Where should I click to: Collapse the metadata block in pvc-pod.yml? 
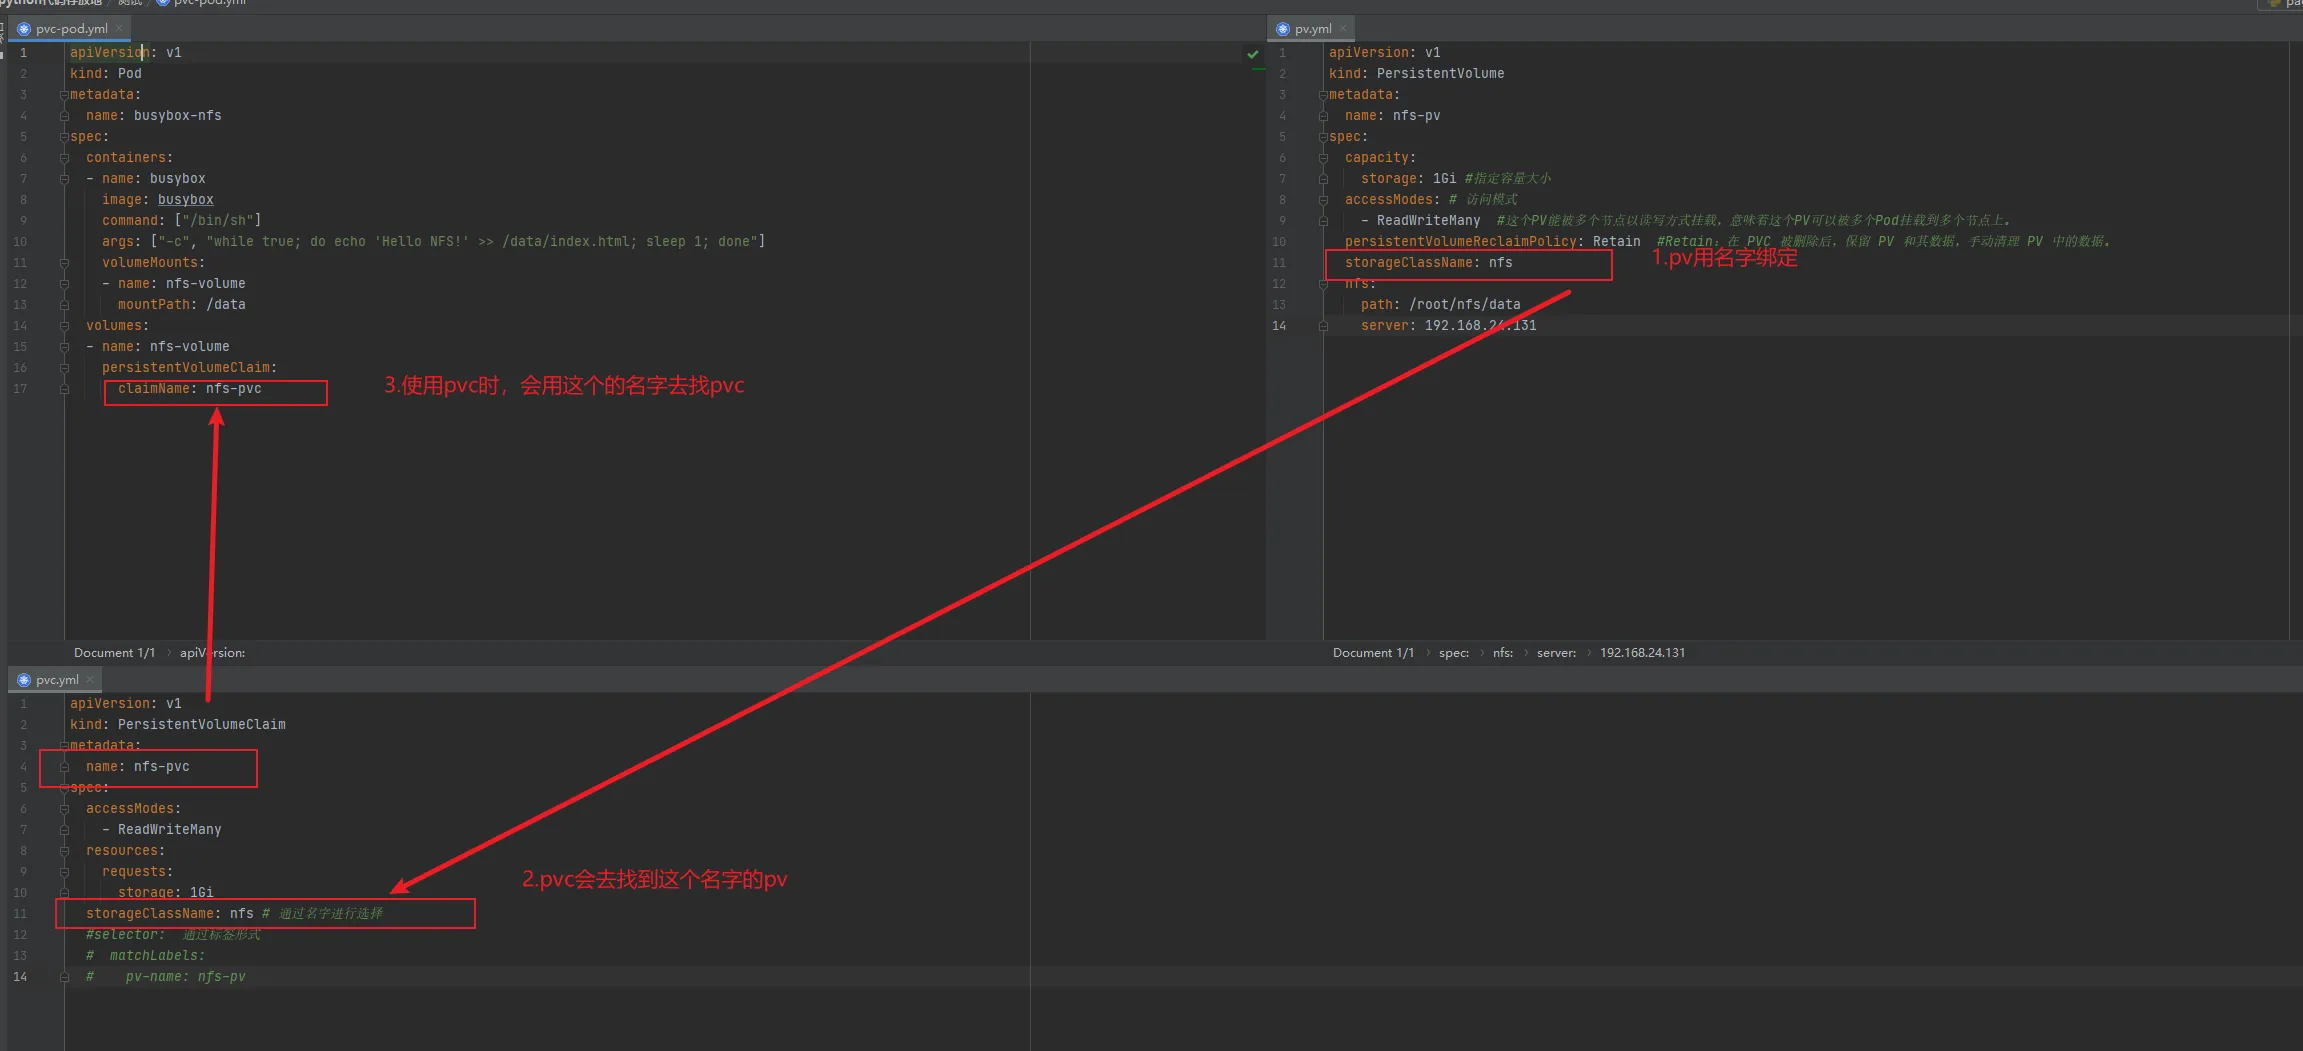click(64, 95)
